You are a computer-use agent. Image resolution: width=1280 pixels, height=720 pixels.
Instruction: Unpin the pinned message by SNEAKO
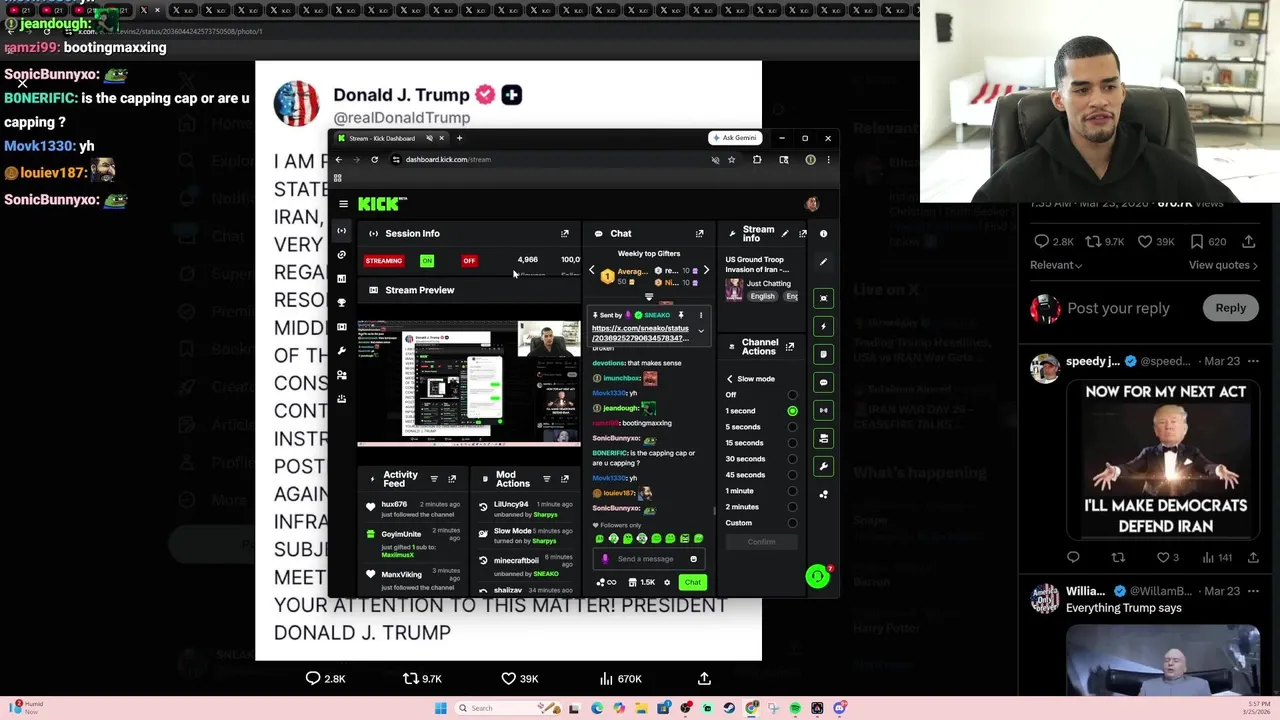point(681,315)
